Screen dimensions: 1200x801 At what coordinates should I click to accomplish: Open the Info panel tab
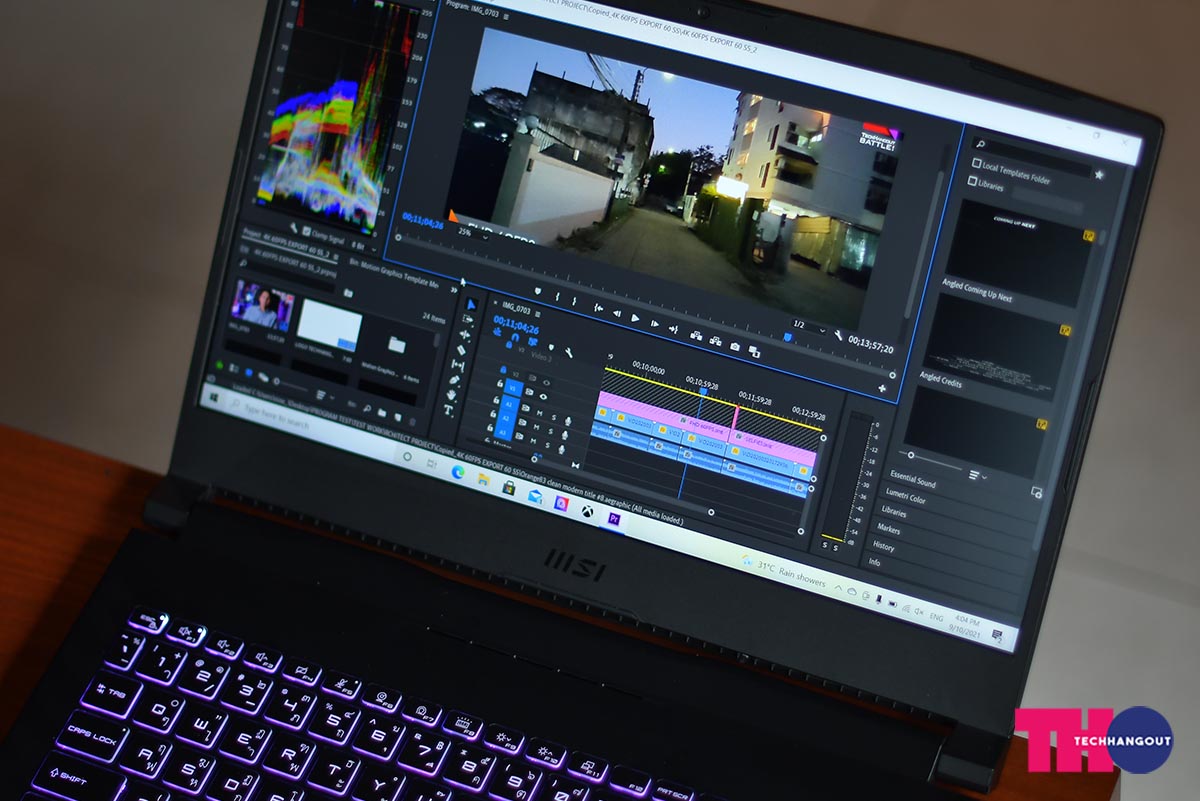874,563
